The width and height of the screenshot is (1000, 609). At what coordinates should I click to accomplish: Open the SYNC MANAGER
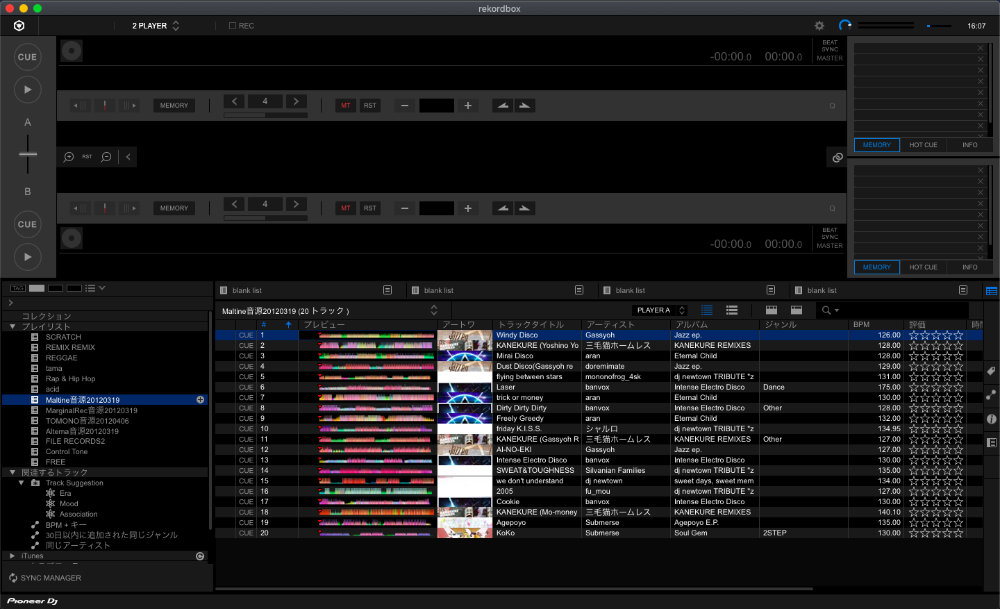(45, 578)
